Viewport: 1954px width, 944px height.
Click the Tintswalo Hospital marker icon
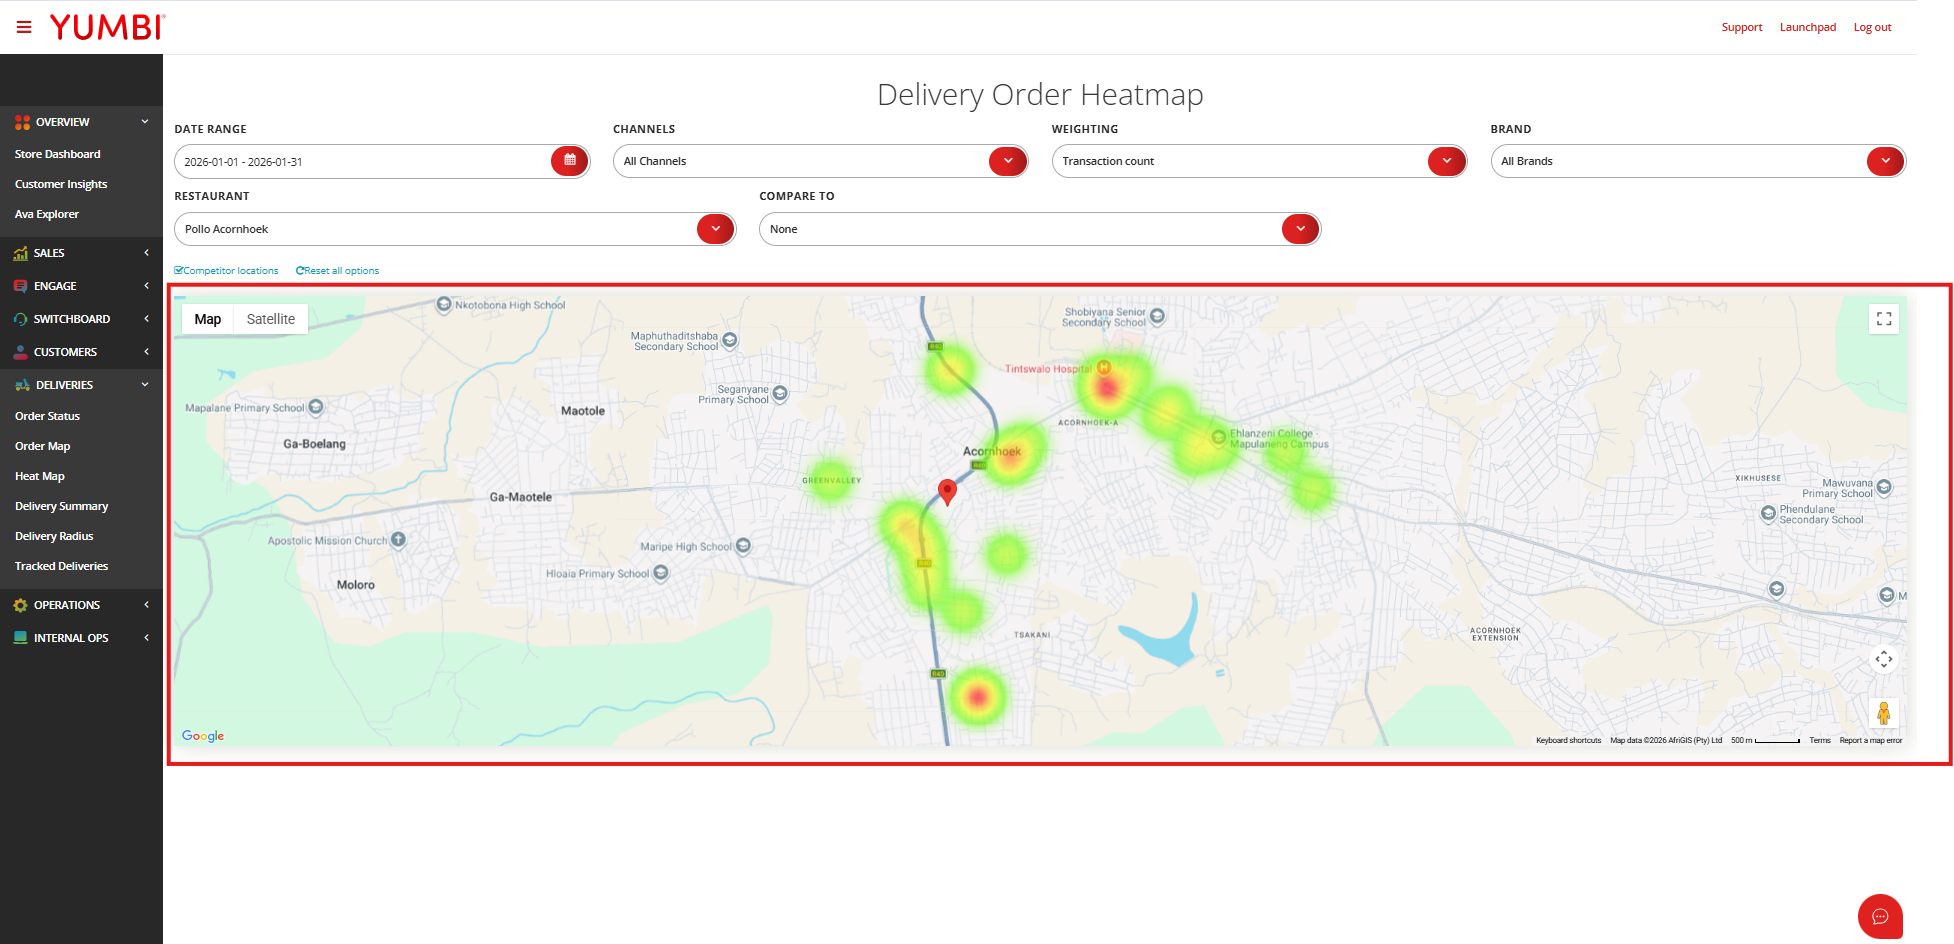click(1104, 367)
